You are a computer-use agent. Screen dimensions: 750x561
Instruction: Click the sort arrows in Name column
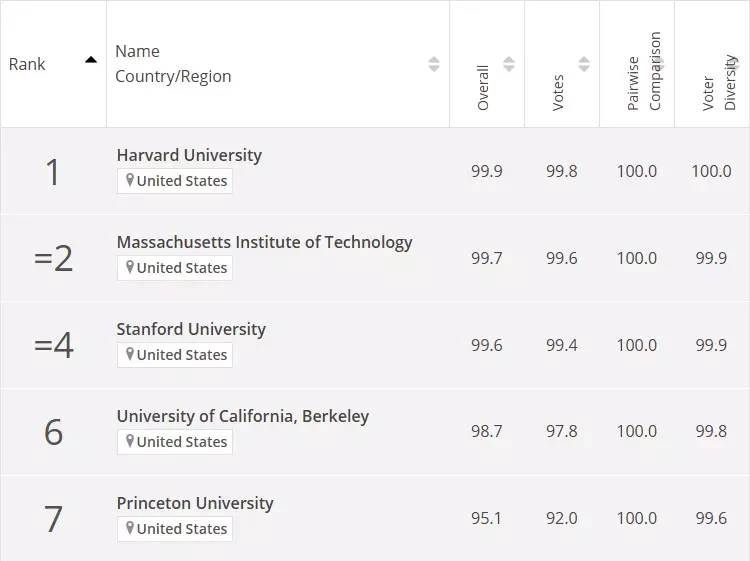click(x=434, y=64)
